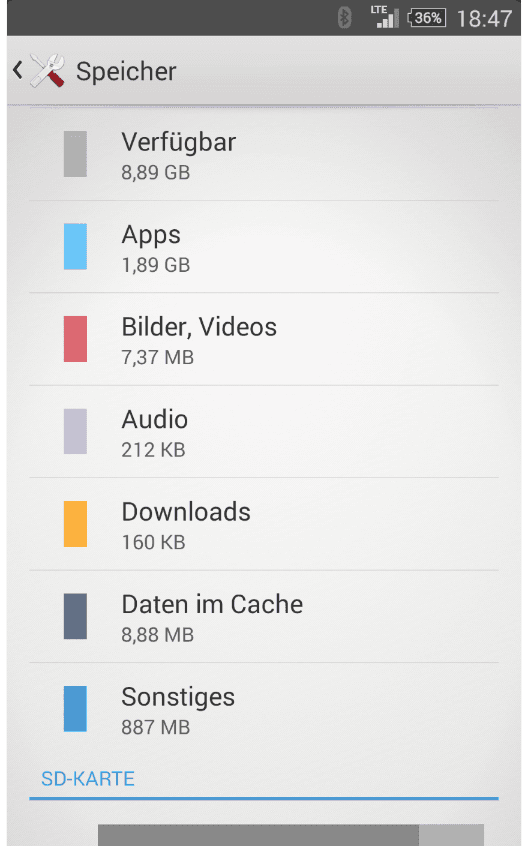
Task: Select the Audio storage entry
Action: click(x=264, y=432)
